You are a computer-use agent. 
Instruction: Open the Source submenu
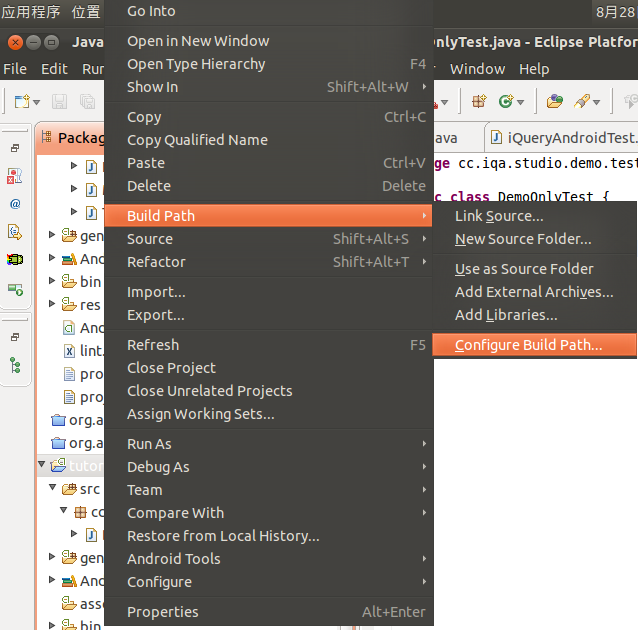[x=269, y=239]
